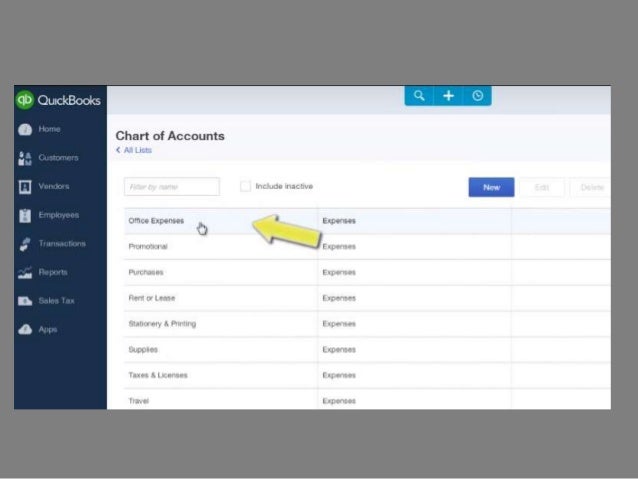This screenshot has width=638, height=479.
Task: Open the Transactions sidebar icon
Action: point(25,244)
